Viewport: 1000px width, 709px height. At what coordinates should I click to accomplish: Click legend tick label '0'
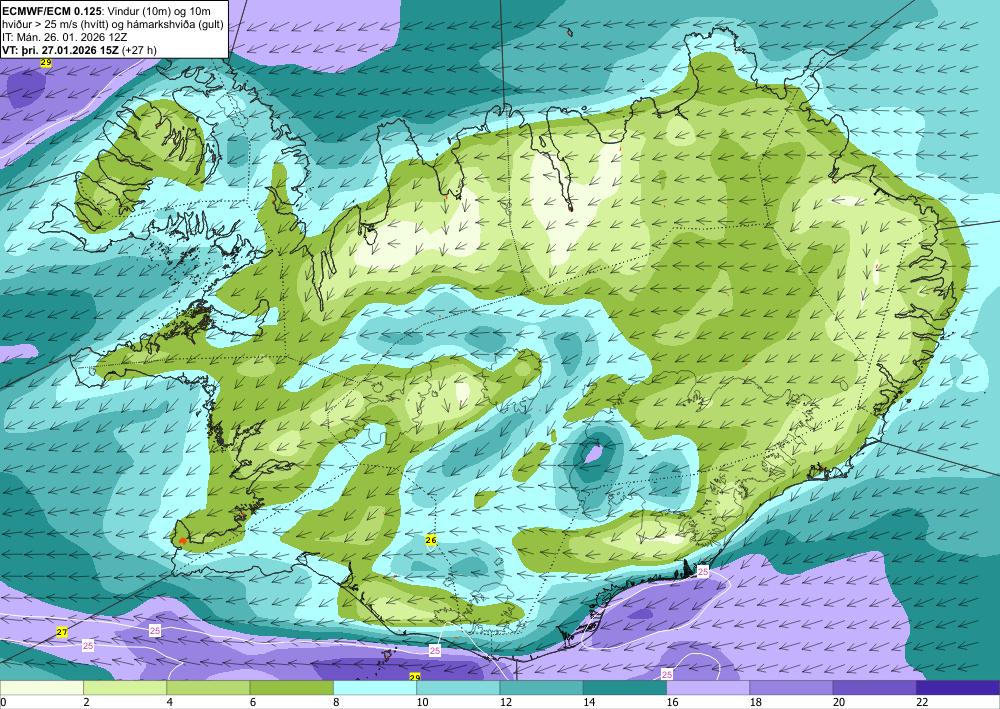3,702
